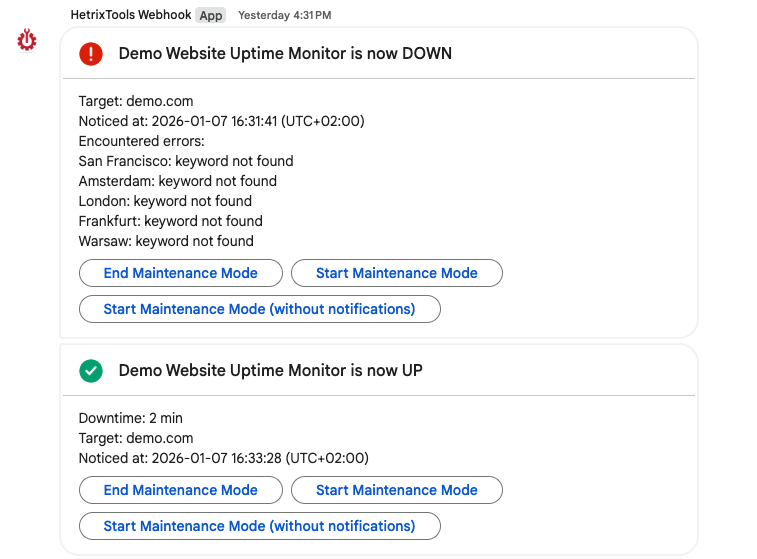Click the green checkmark icon on UP card
The width and height of the screenshot is (757, 559).
tap(91, 371)
